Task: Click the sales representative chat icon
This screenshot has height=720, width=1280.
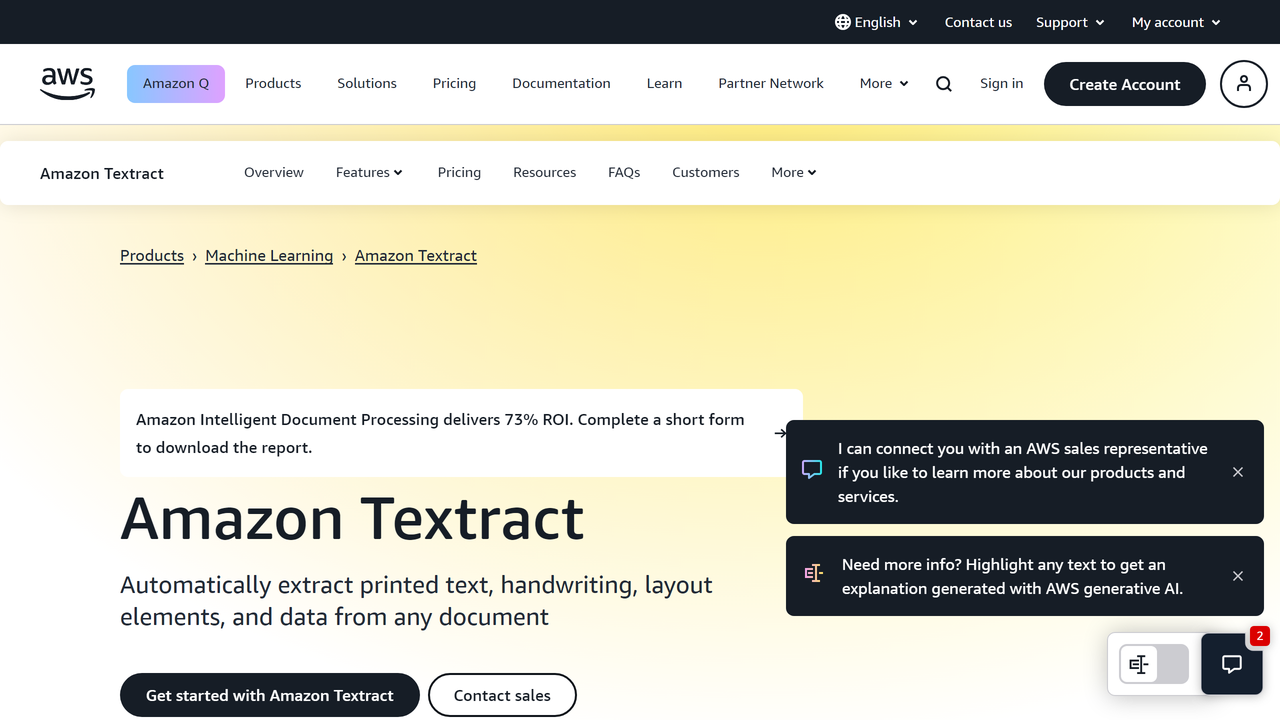Action: pos(812,470)
